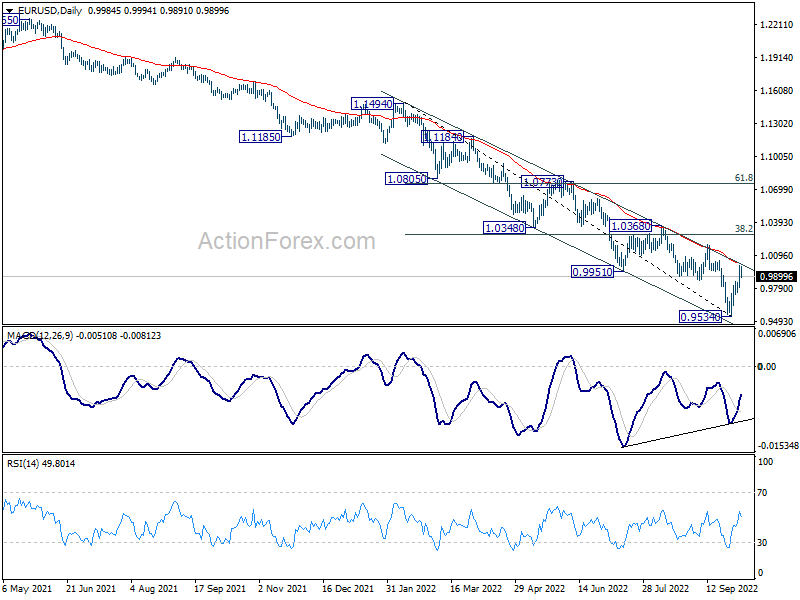Click the 31 Jan 2022 date label
Viewport: 800px width, 600px height.
pos(411,589)
